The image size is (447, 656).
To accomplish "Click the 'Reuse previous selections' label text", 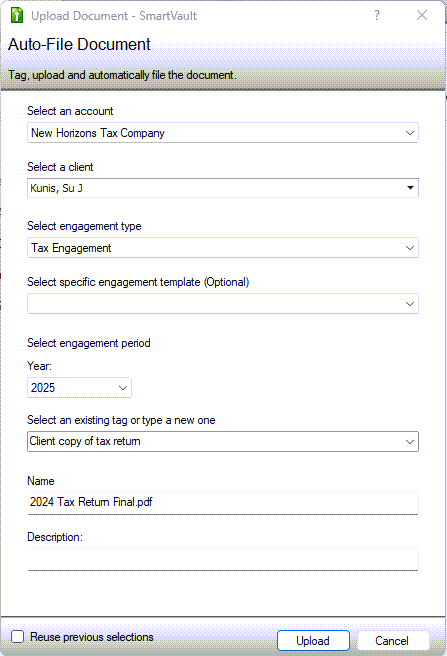I will pos(92,637).
